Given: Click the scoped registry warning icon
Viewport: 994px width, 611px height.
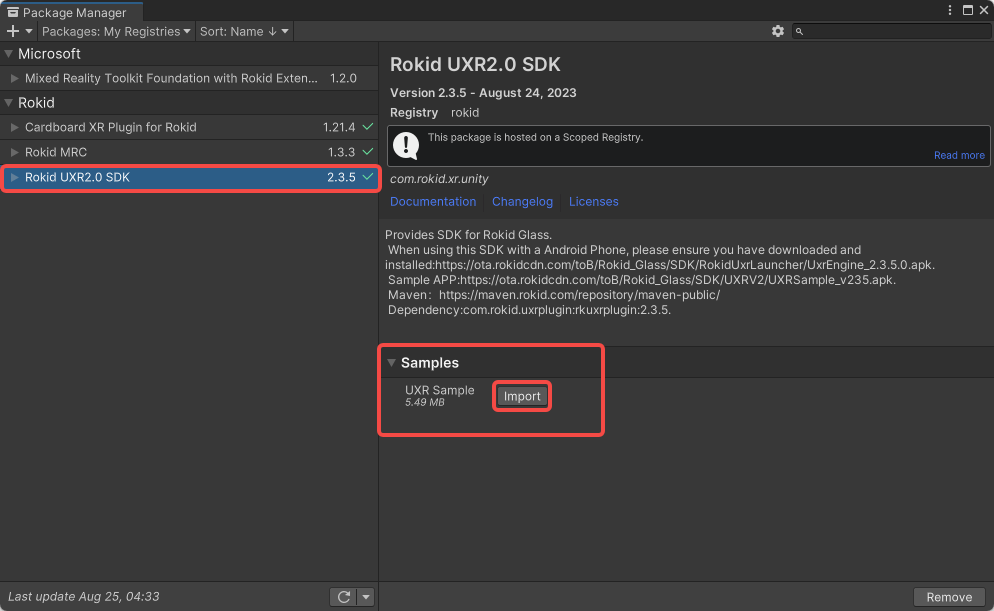Looking at the screenshot, I should point(406,146).
